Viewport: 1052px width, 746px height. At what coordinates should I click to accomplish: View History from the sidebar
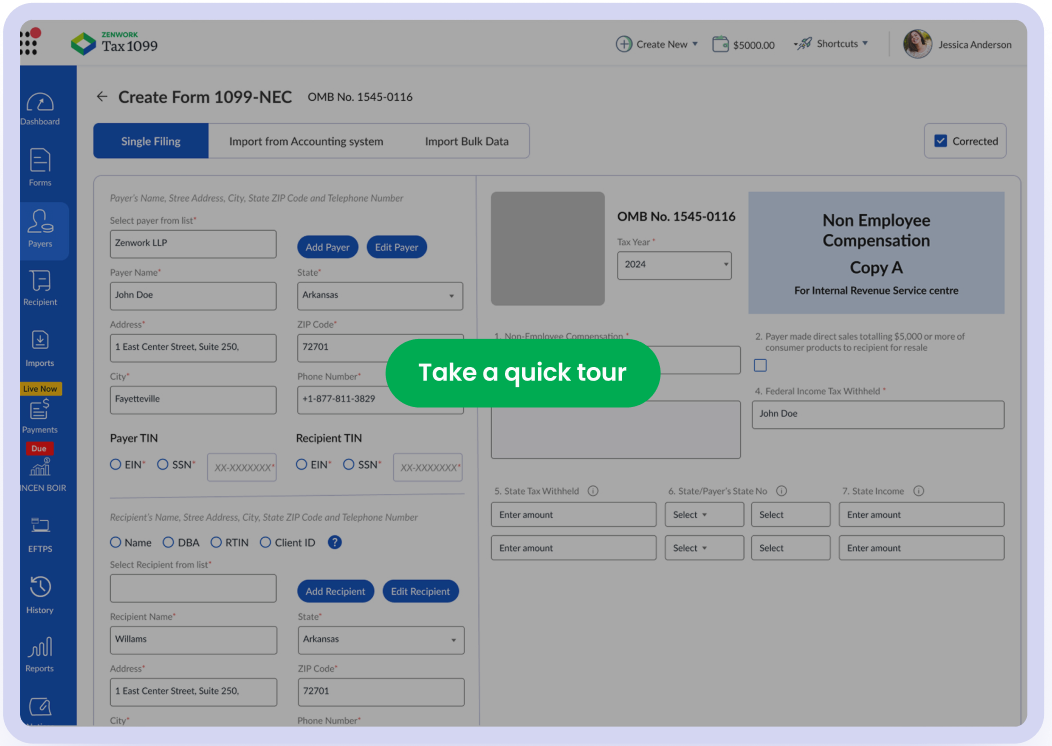(40, 593)
